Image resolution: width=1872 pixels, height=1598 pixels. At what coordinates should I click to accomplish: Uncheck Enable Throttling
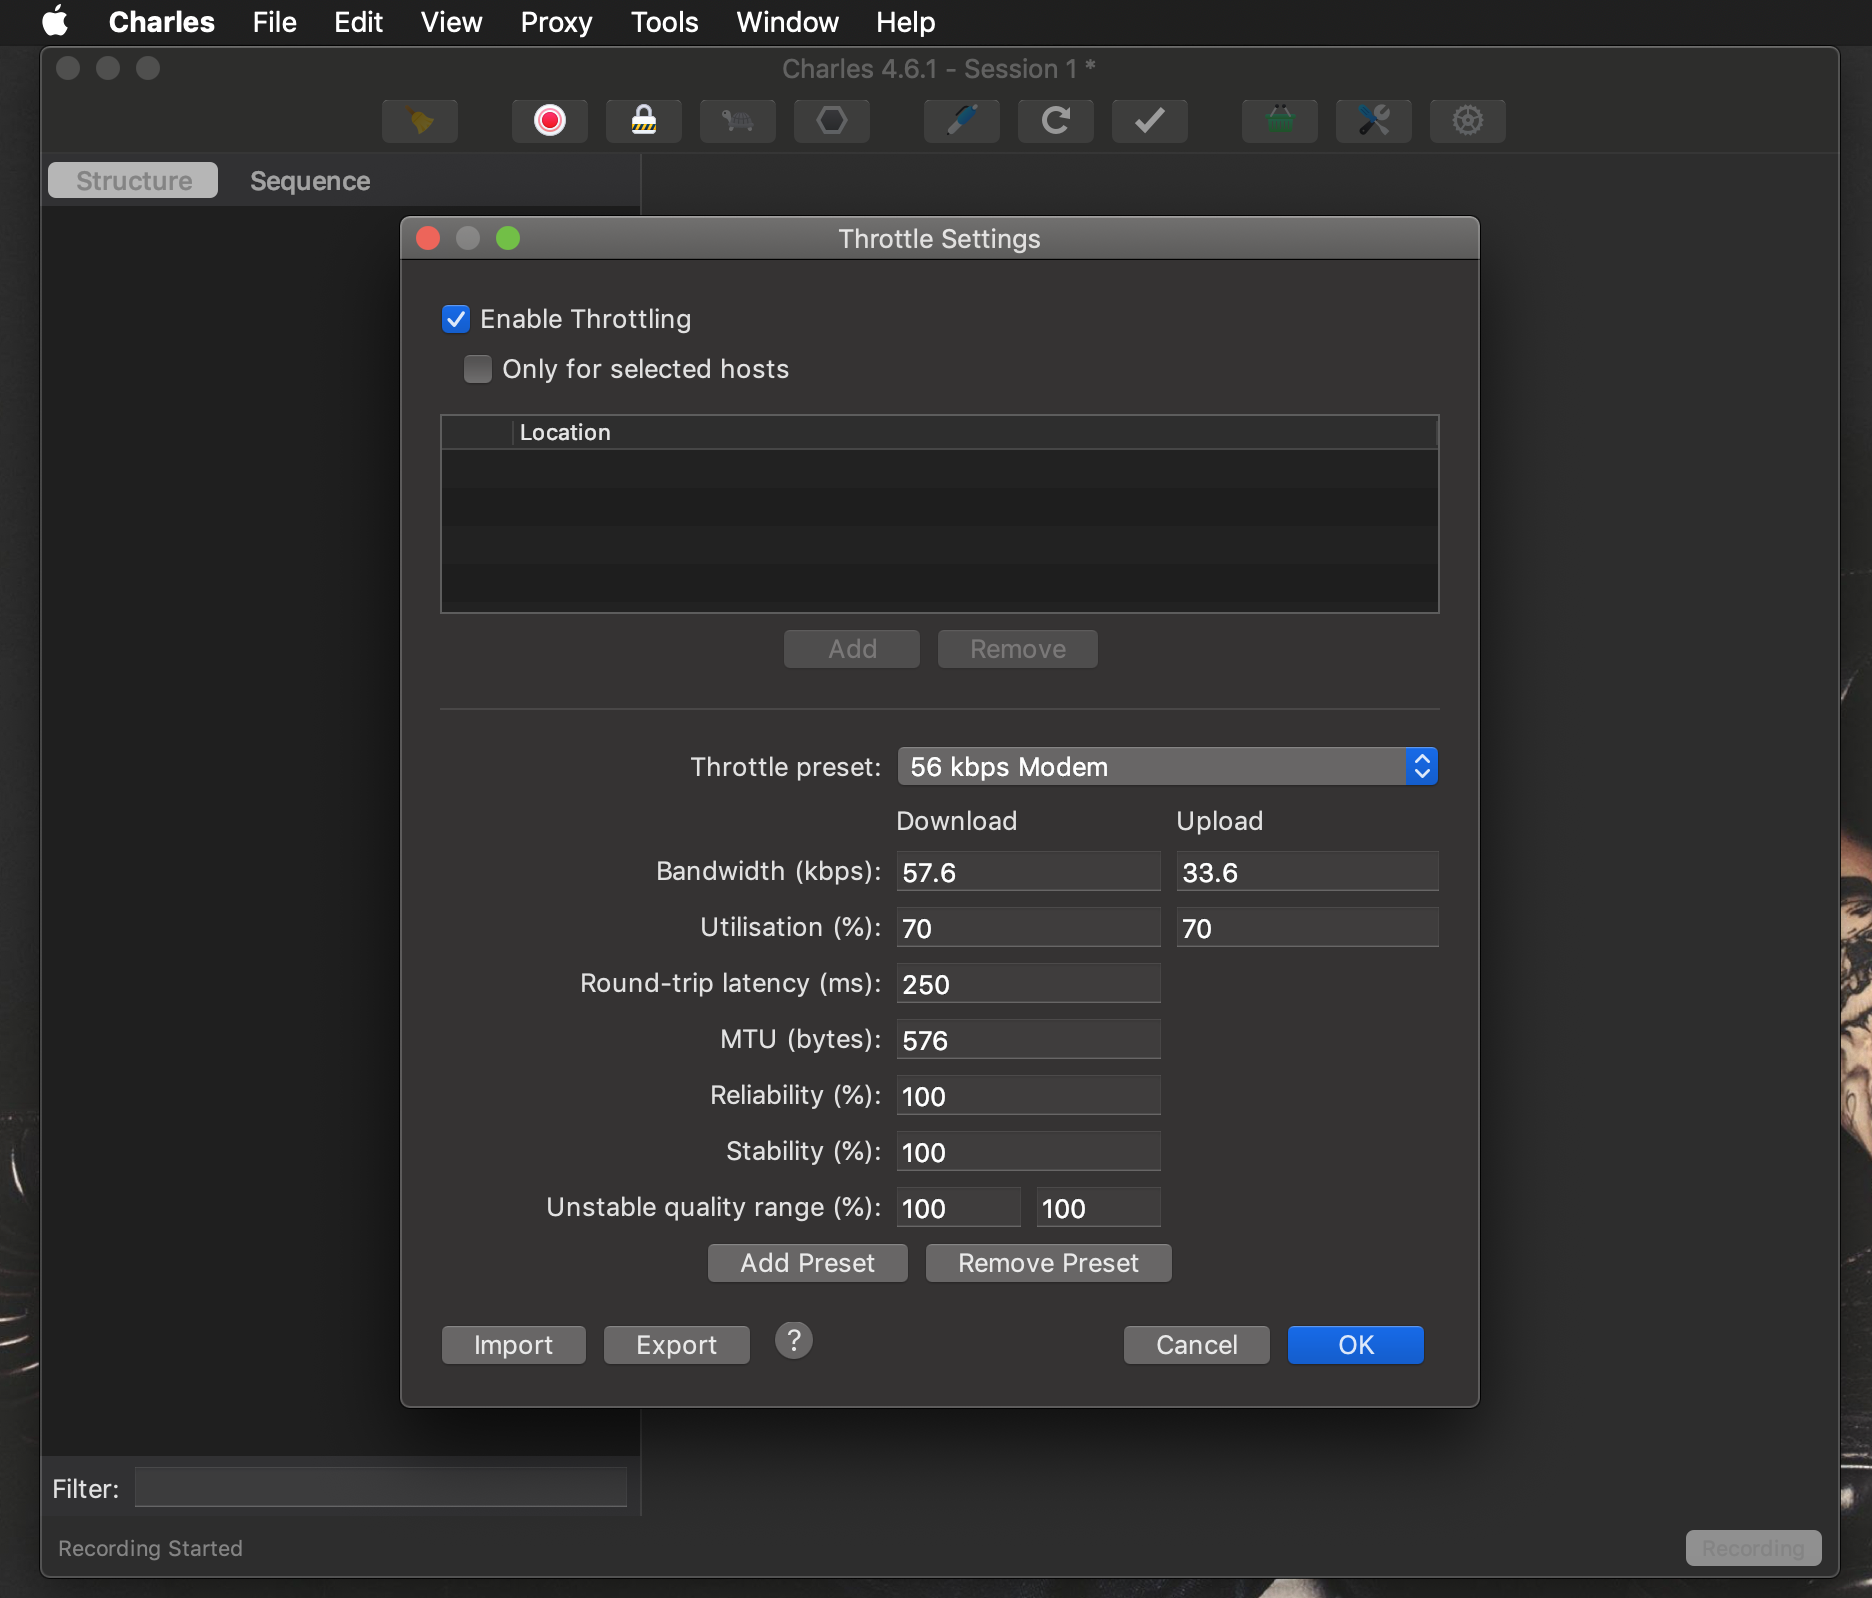tap(456, 319)
